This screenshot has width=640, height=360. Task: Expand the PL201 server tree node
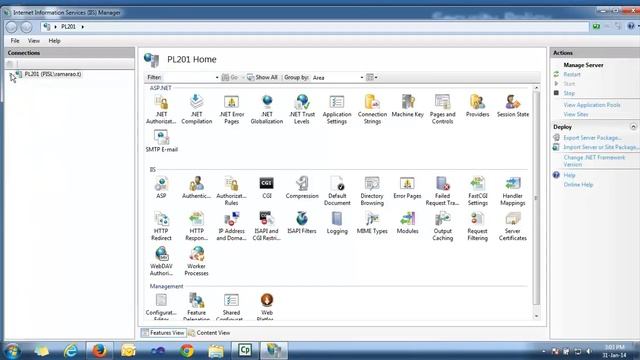pyautogui.click(x=10, y=74)
